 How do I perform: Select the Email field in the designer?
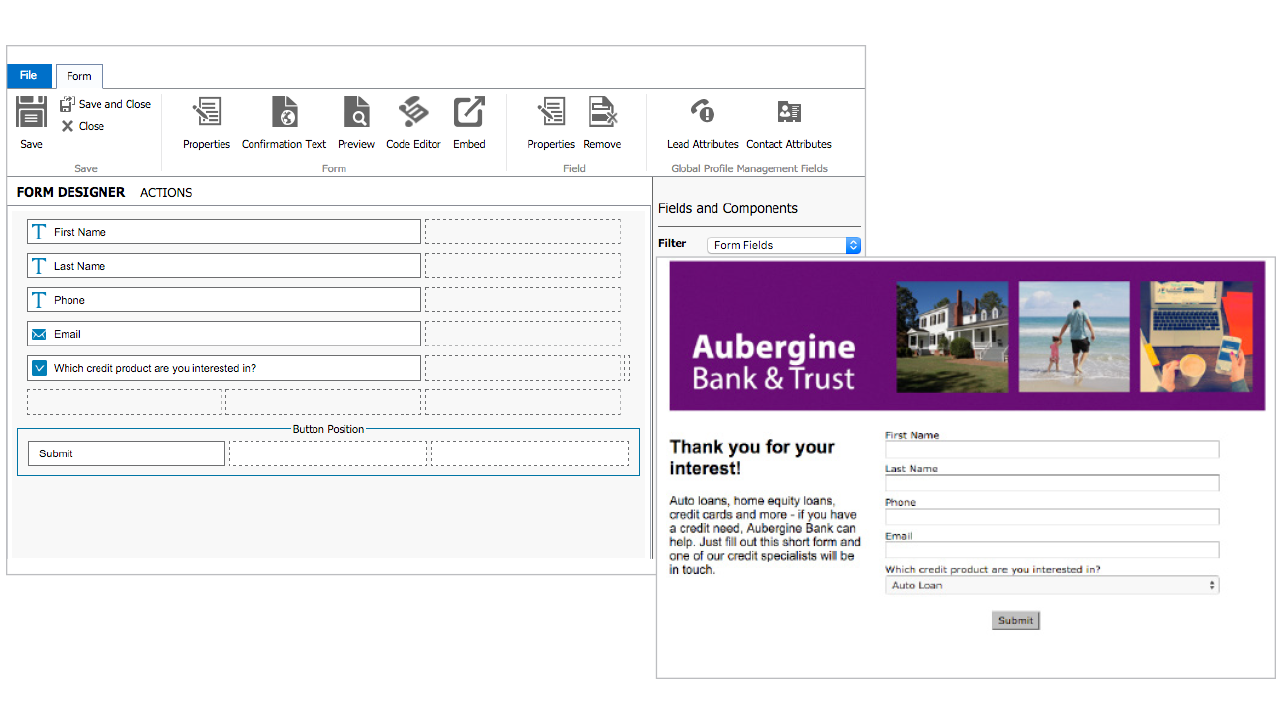click(x=223, y=334)
